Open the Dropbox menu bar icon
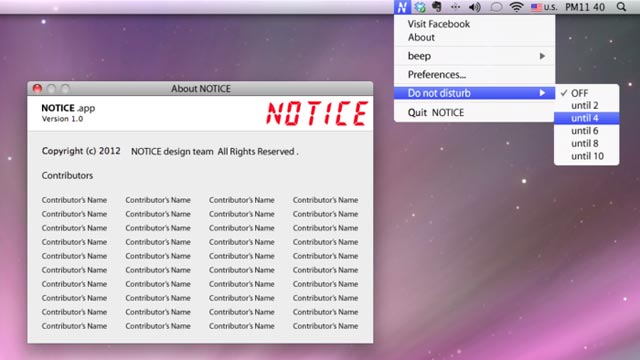The image size is (640, 360). pos(420,7)
